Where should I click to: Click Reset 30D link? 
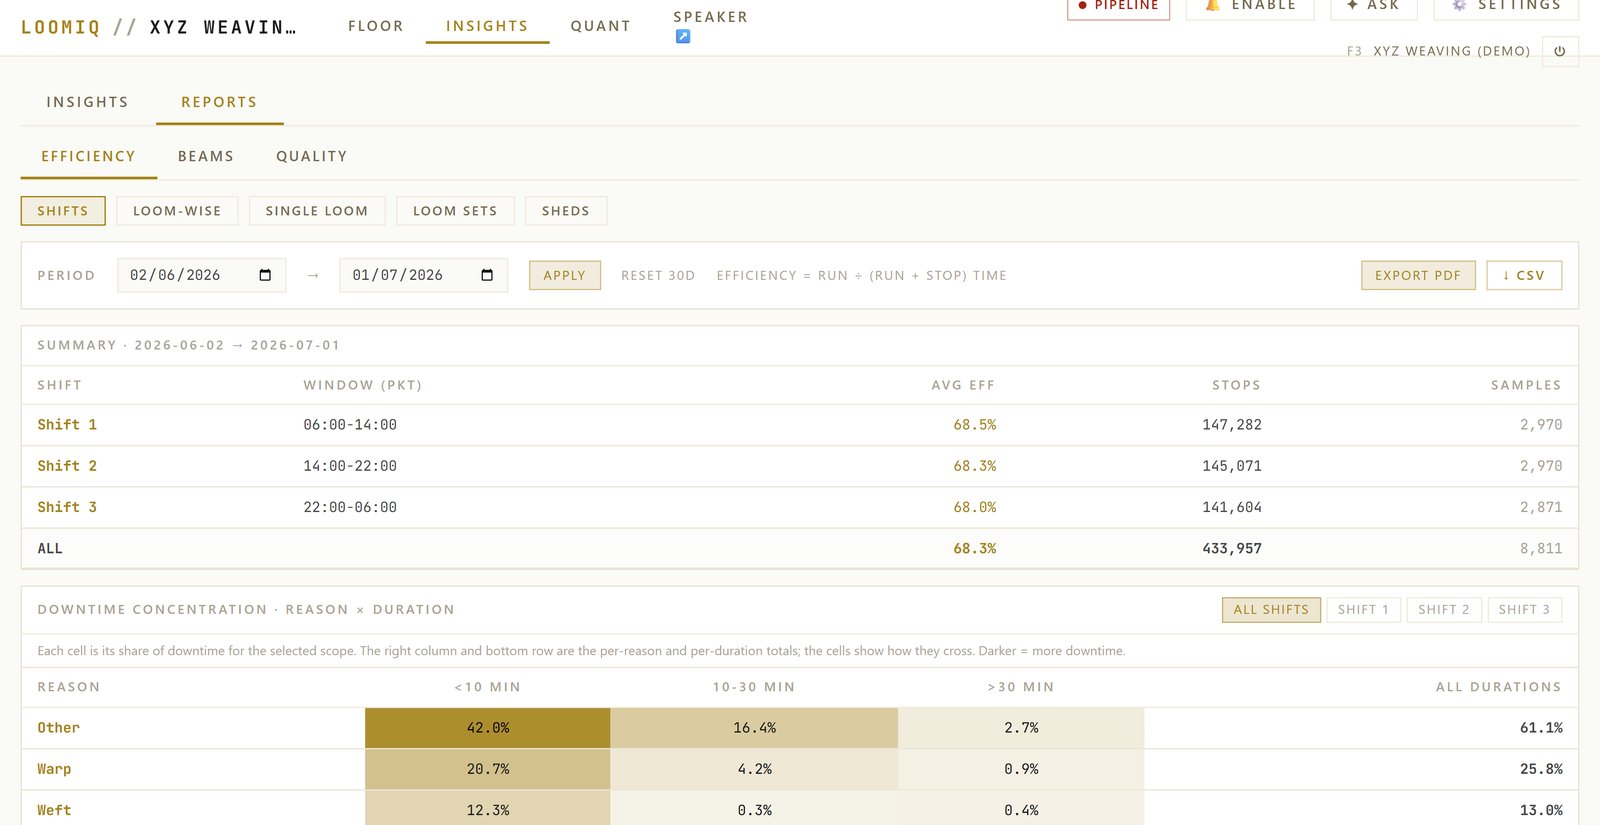coord(658,276)
